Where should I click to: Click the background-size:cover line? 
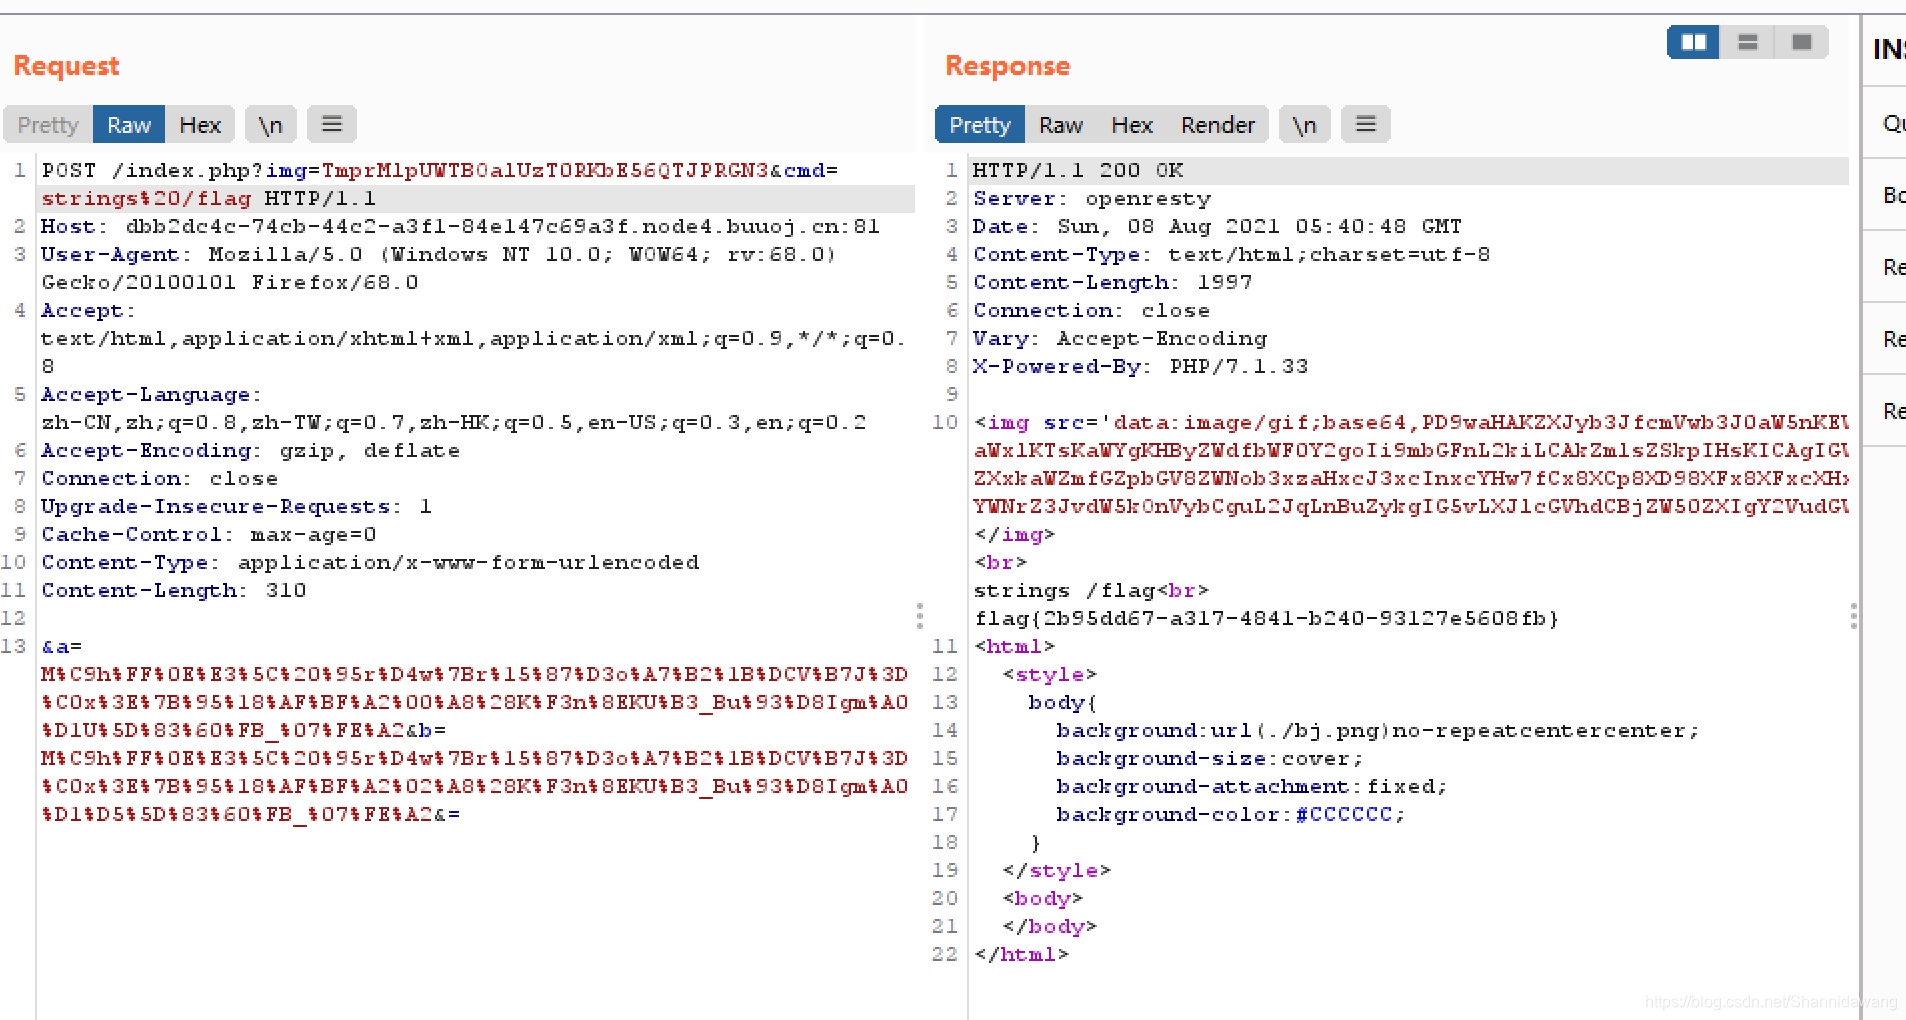(x=1209, y=759)
